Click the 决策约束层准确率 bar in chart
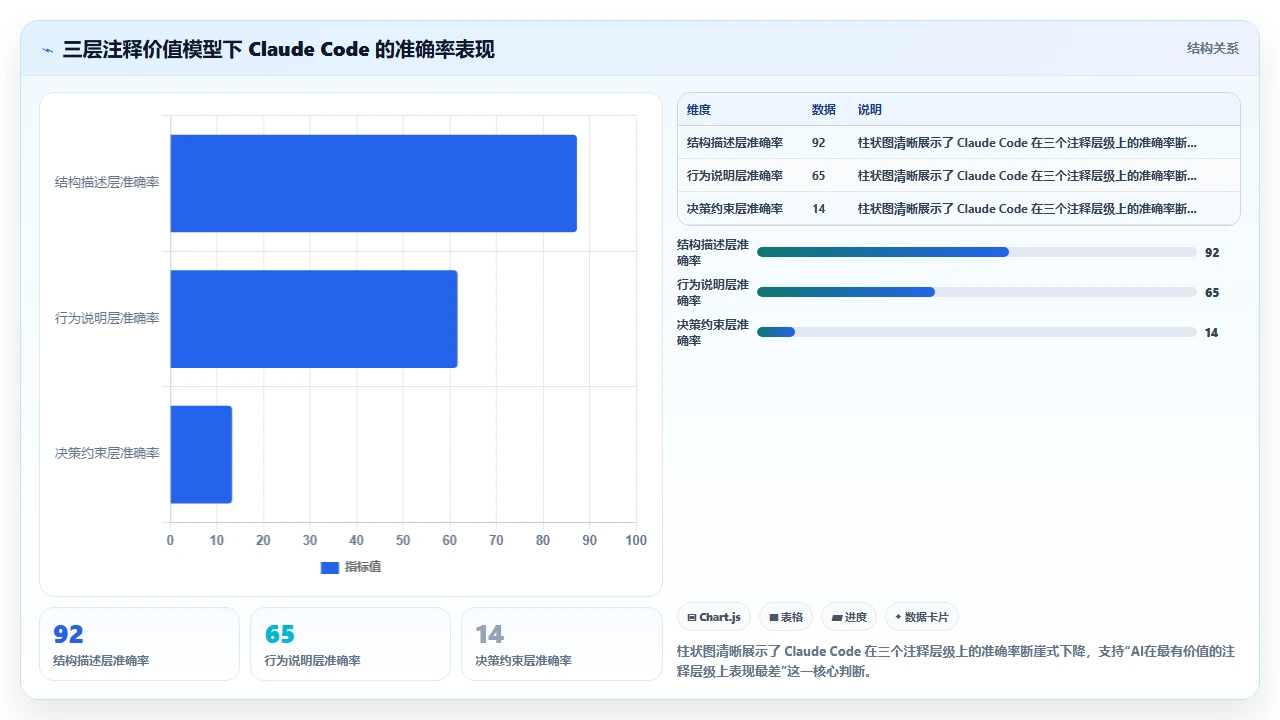 (x=201, y=454)
